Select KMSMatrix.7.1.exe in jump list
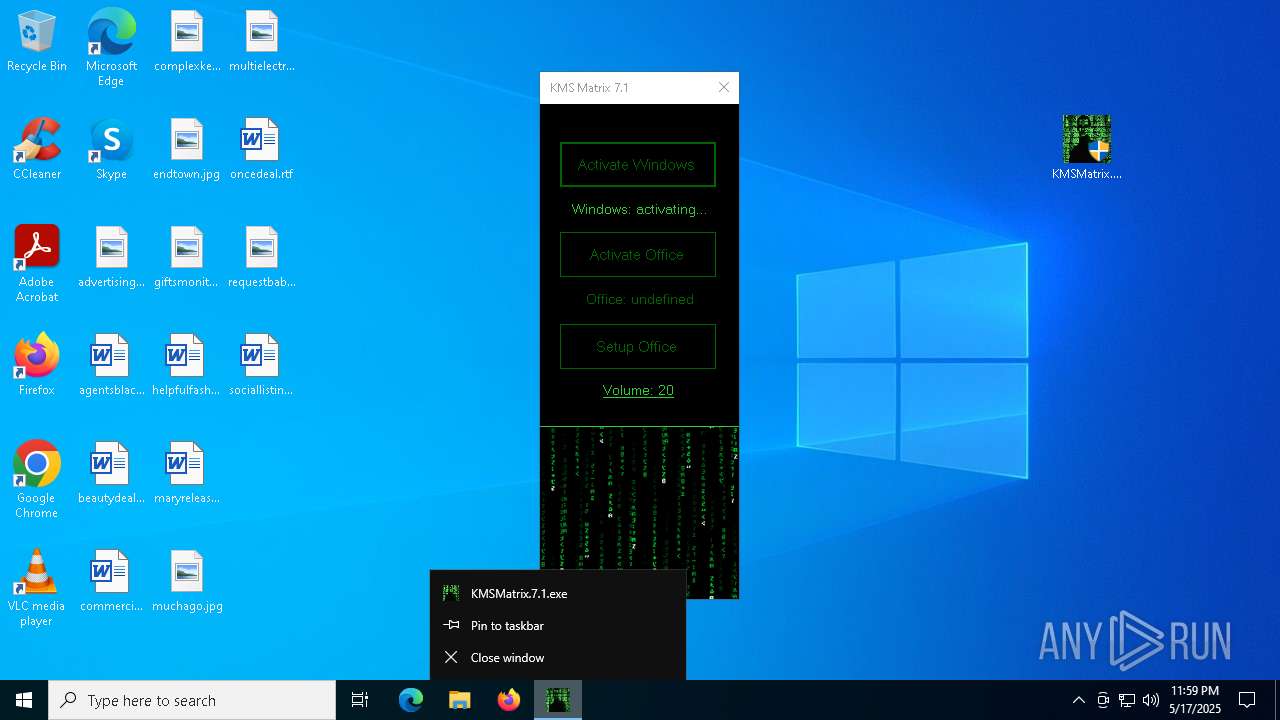This screenshot has width=1280, height=720. coord(558,593)
